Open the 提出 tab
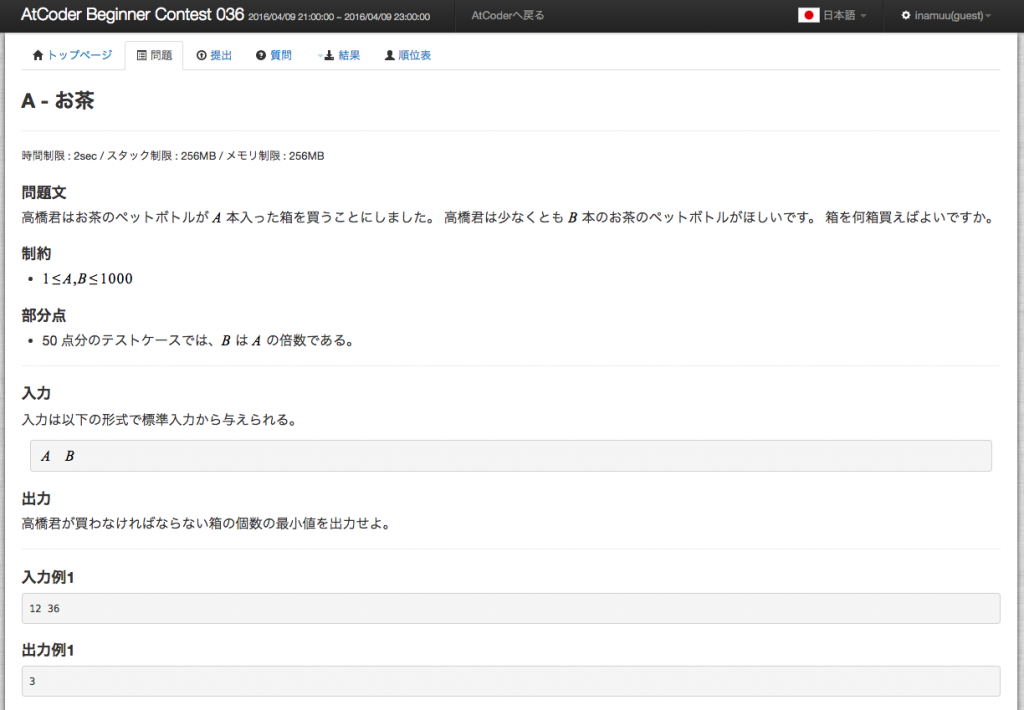This screenshot has width=1024, height=710. (214, 56)
